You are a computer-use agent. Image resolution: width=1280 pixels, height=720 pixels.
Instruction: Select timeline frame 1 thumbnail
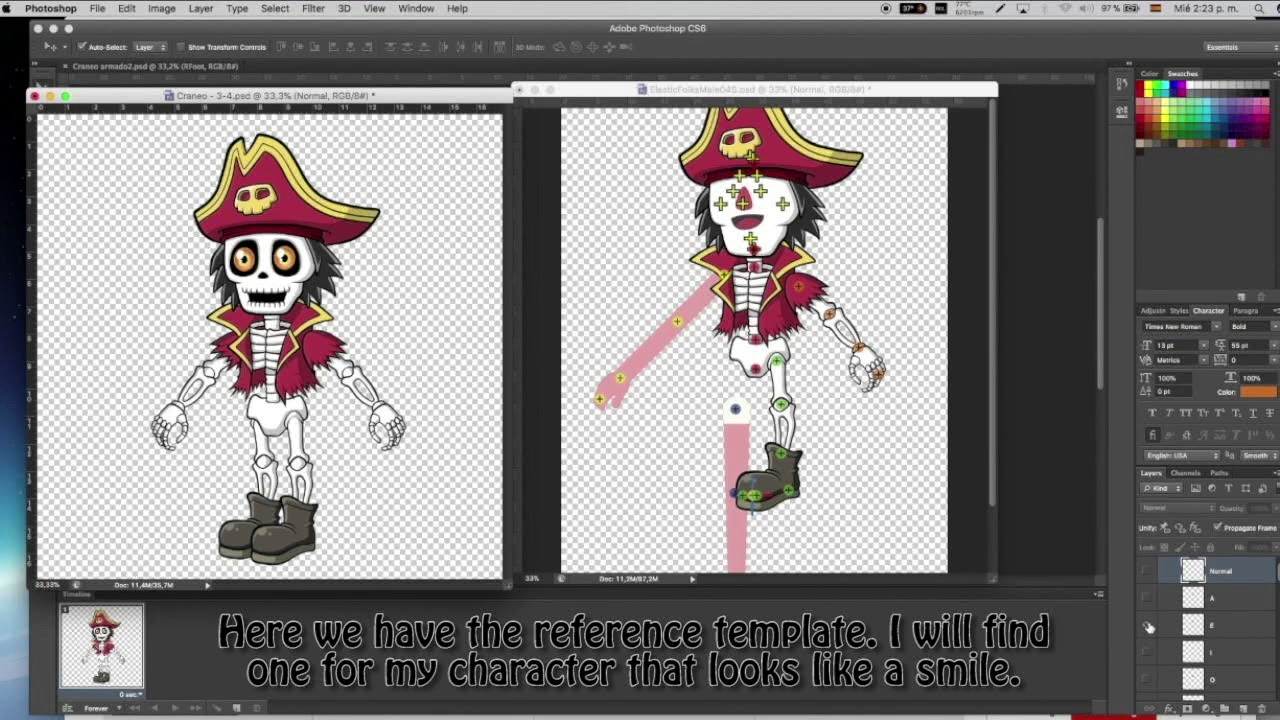[x=102, y=646]
